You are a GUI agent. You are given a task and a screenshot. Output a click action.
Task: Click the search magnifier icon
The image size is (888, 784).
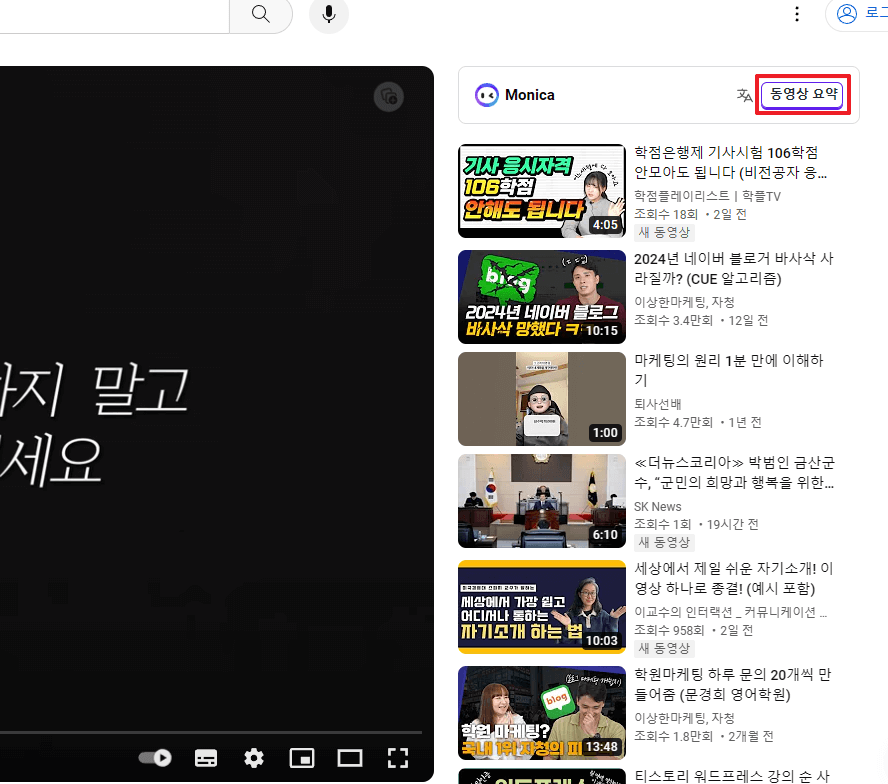[x=260, y=15]
